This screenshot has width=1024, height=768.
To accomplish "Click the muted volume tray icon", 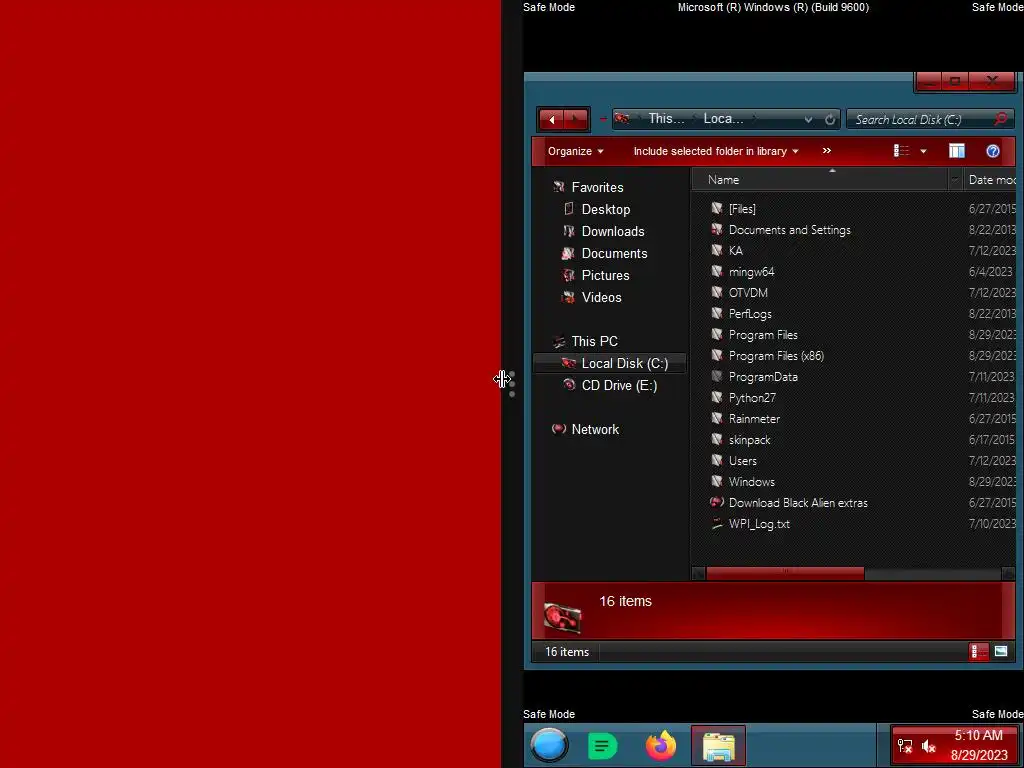I will pos(929,746).
